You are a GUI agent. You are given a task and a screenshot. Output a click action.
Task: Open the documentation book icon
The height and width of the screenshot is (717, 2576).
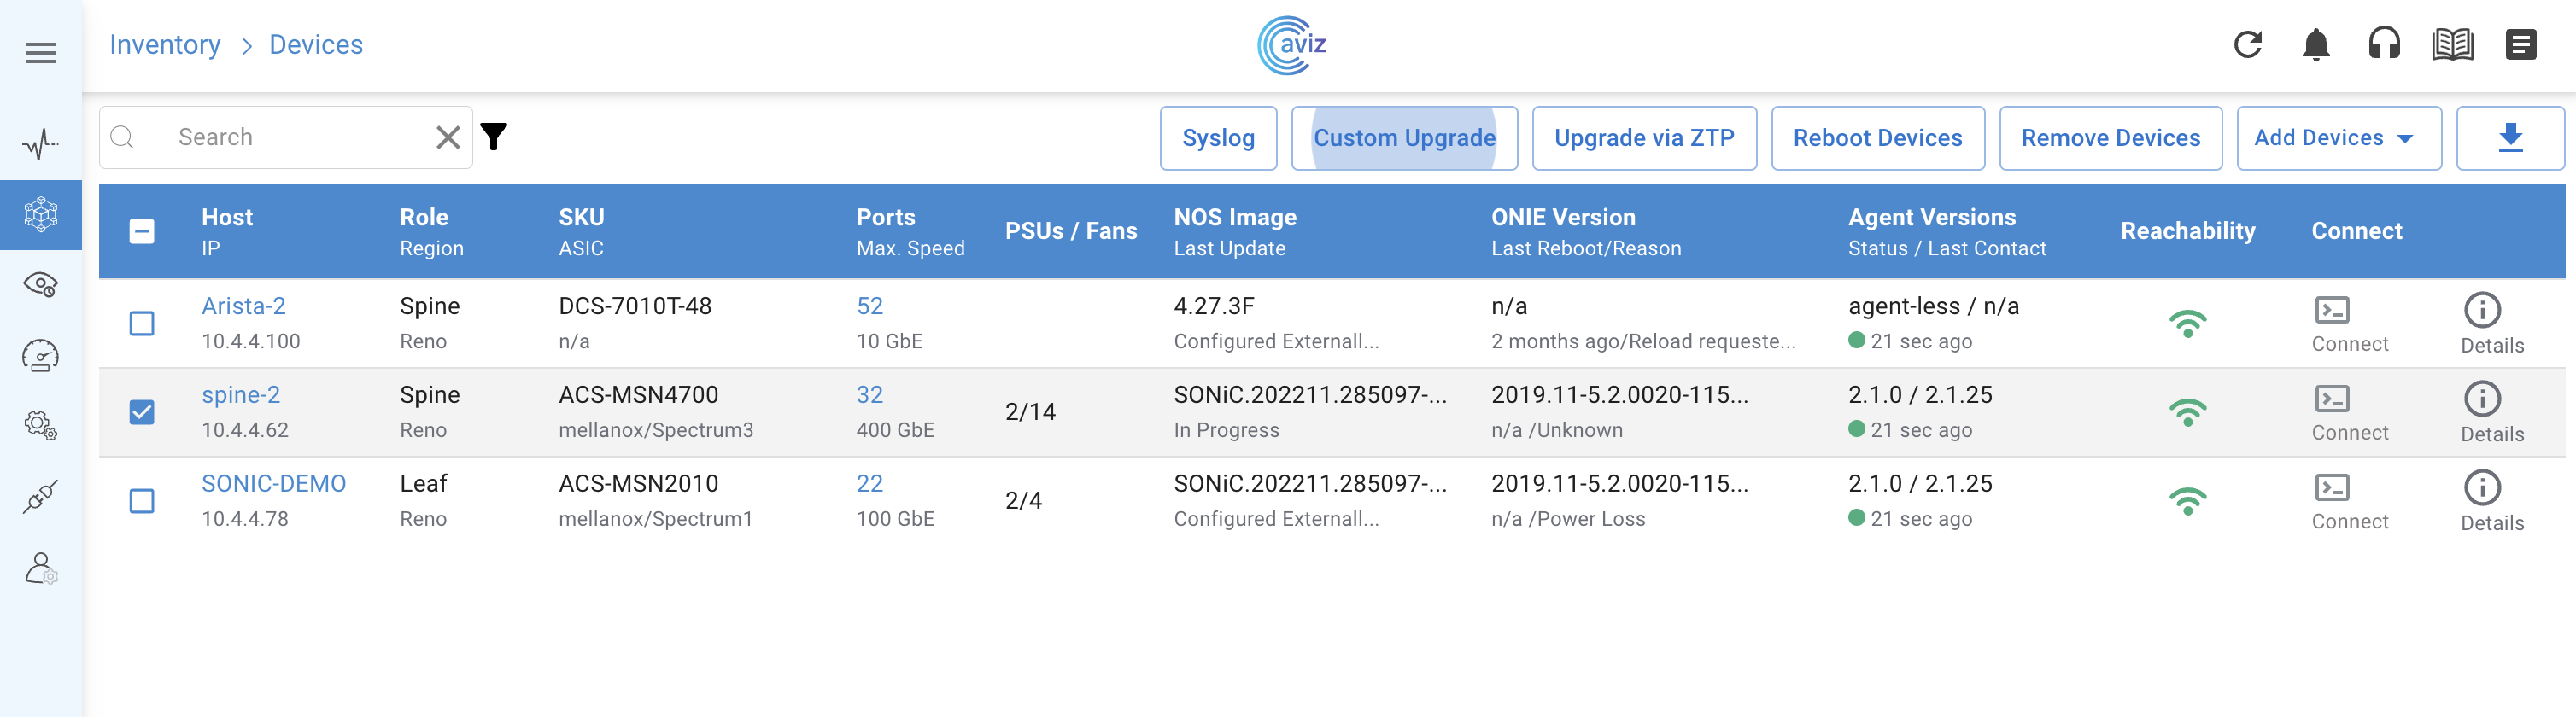2452,45
